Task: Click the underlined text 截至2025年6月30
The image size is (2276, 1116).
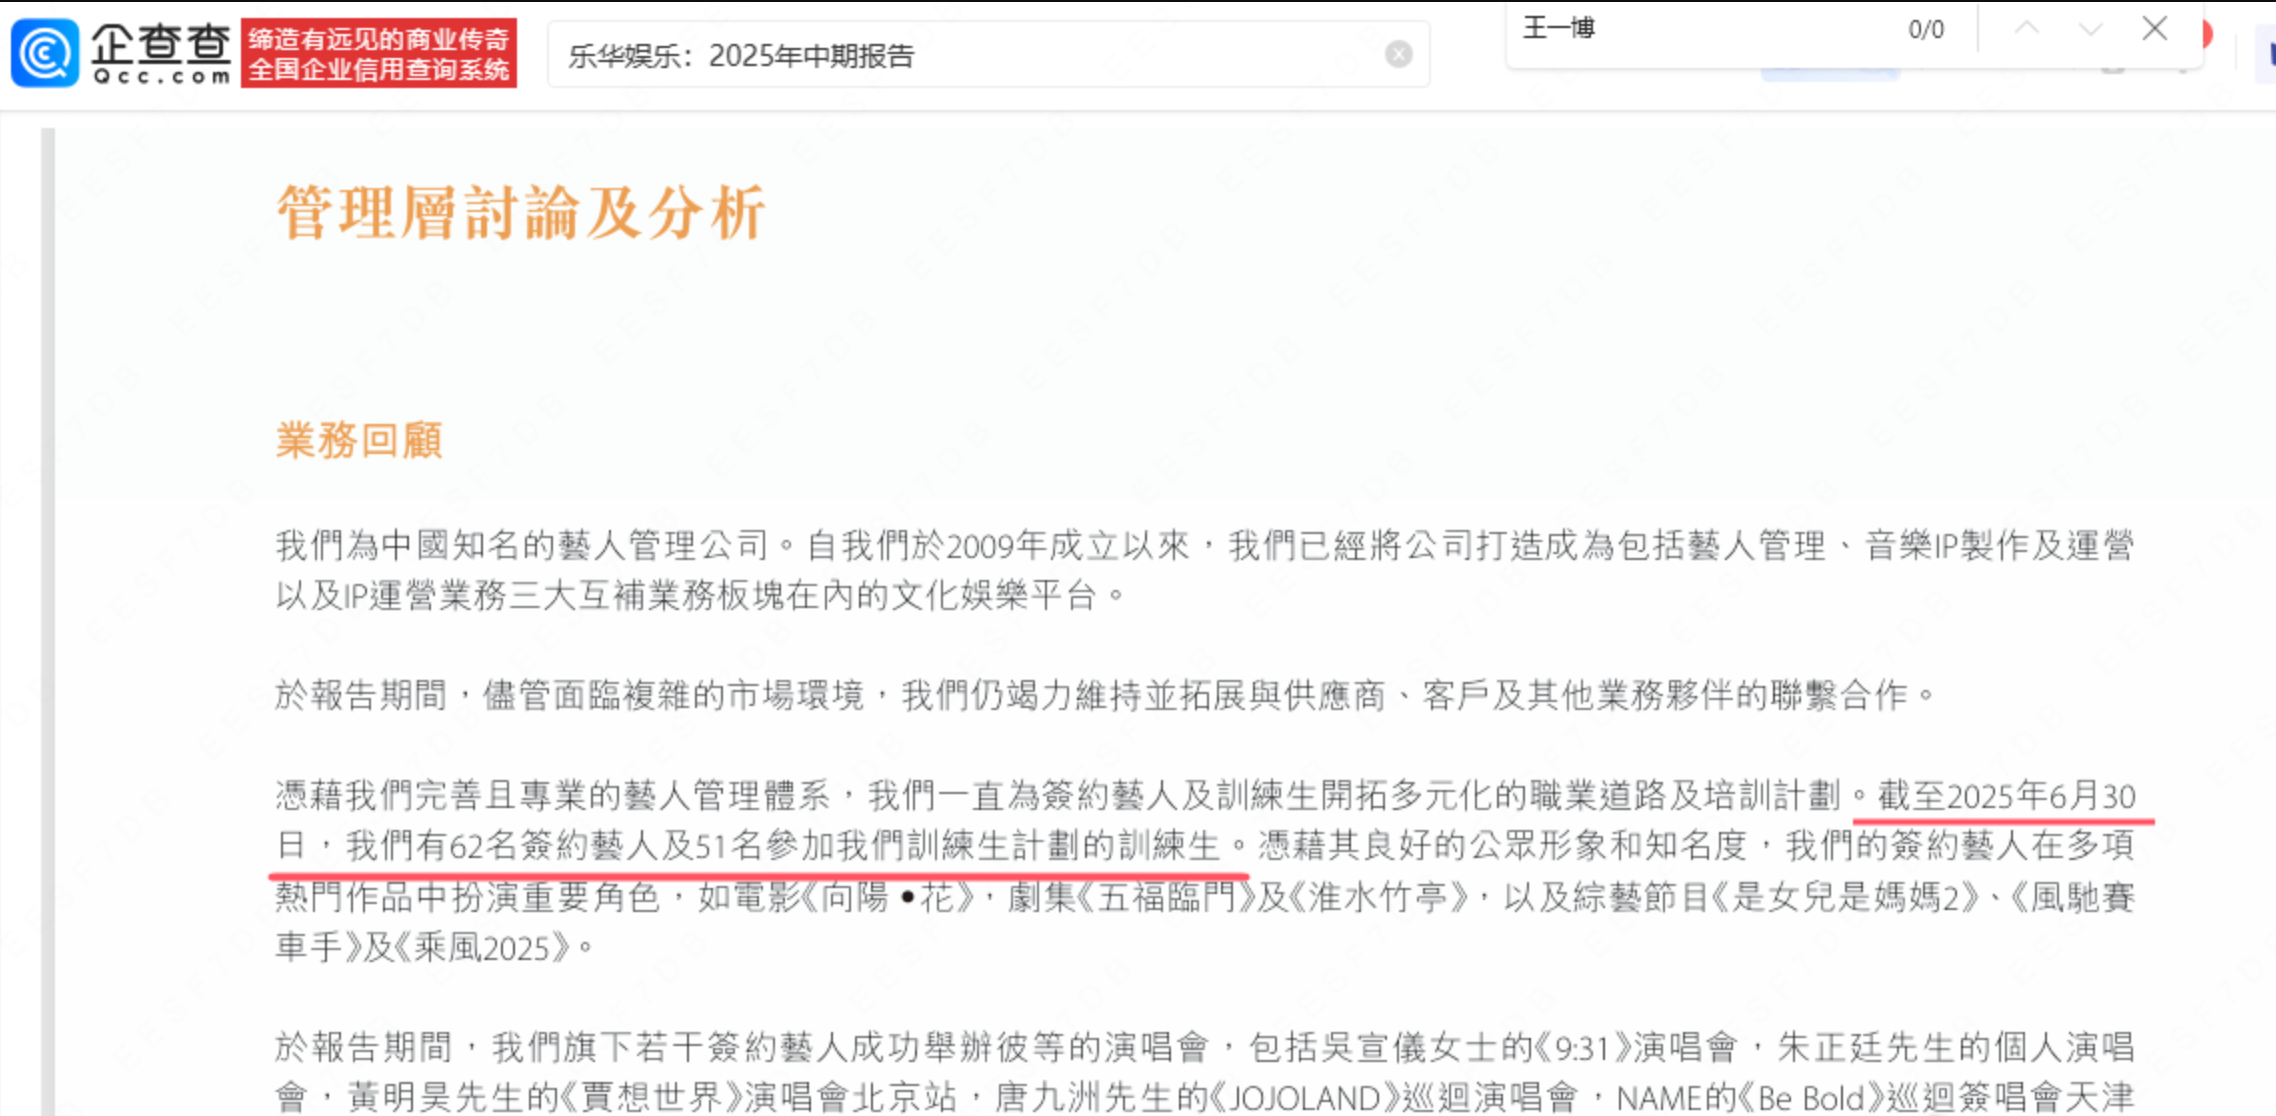Action: (x=2006, y=796)
